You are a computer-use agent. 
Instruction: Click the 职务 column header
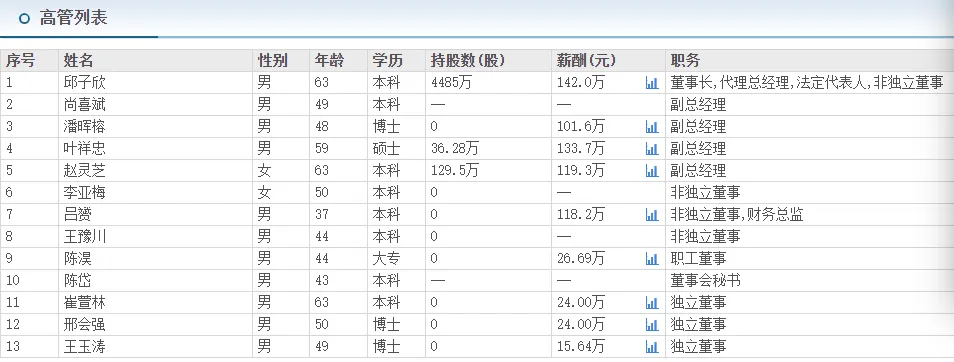point(686,61)
